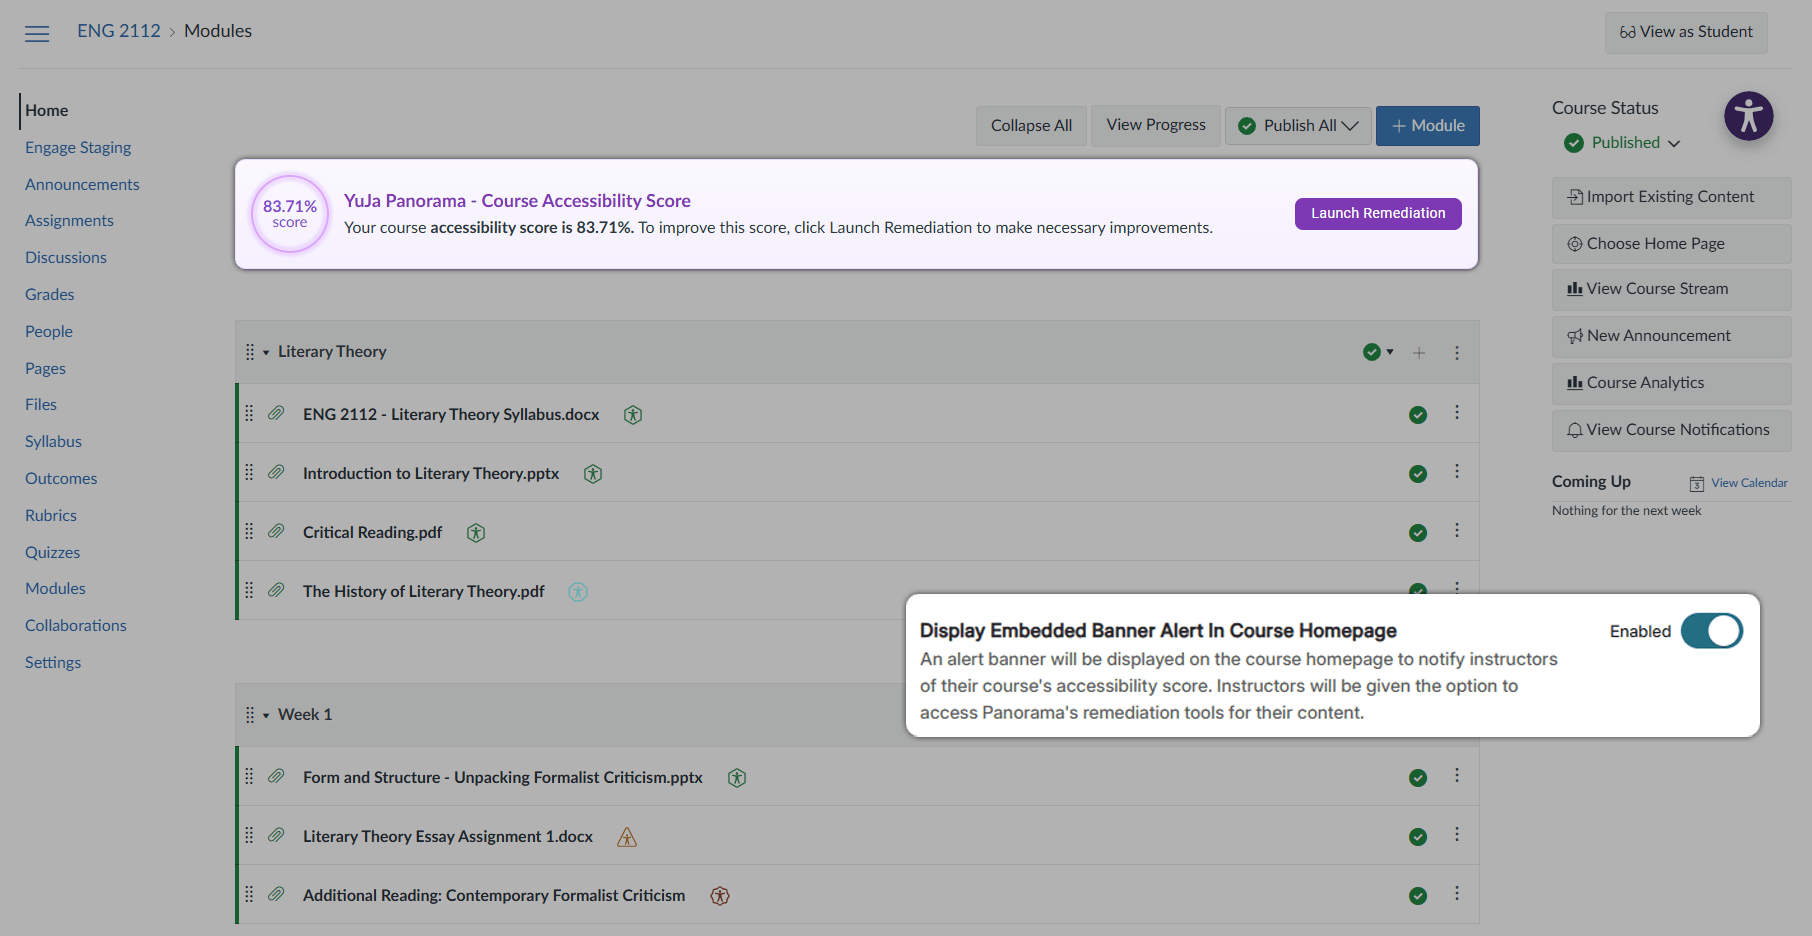Open the YuJa Panorama floating accessibility widget
Viewport: 1812px width, 936px height.
point(1748,116)
